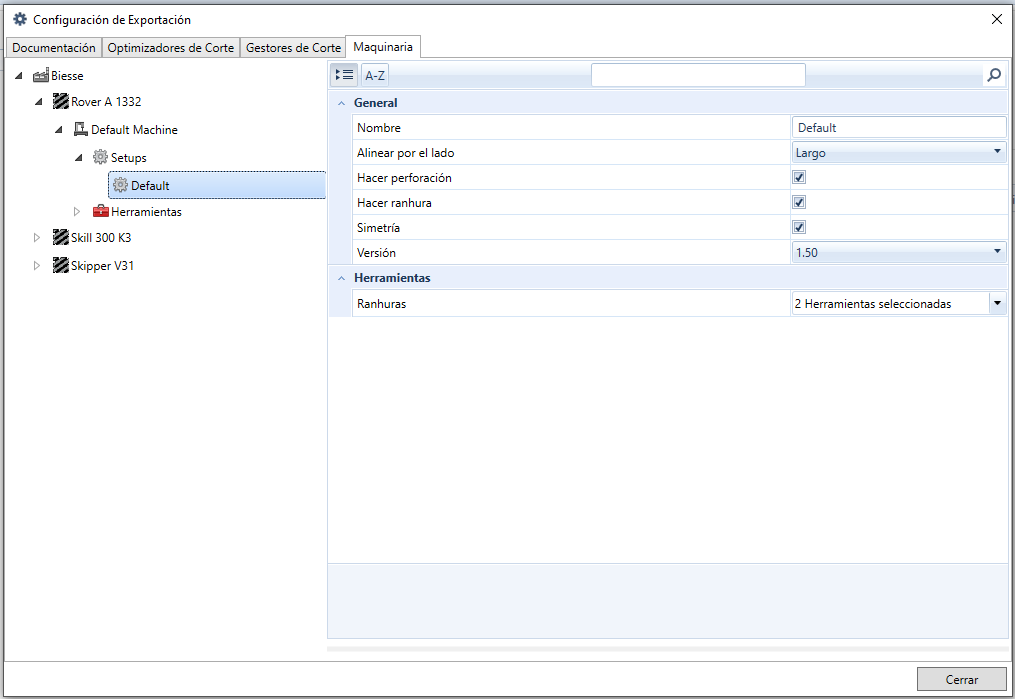Switch to the Optimizadores de Corte tab
Screen dimensions: 1015x699
[x=171, y=47]
